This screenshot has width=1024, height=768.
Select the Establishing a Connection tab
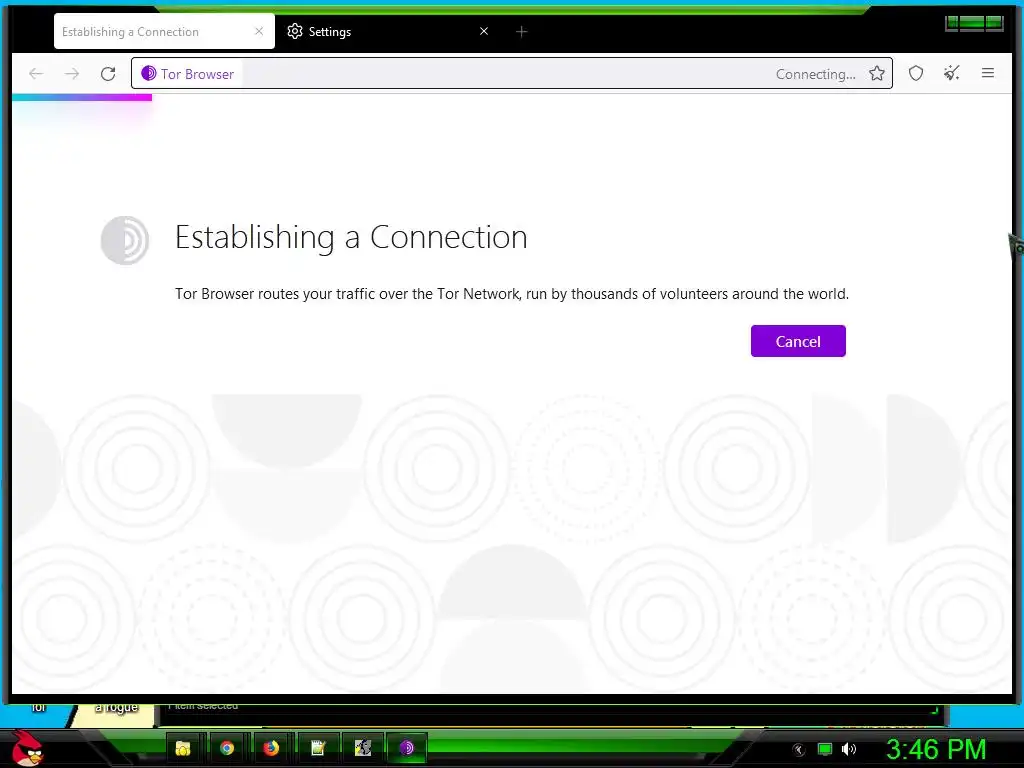(164, 31)
